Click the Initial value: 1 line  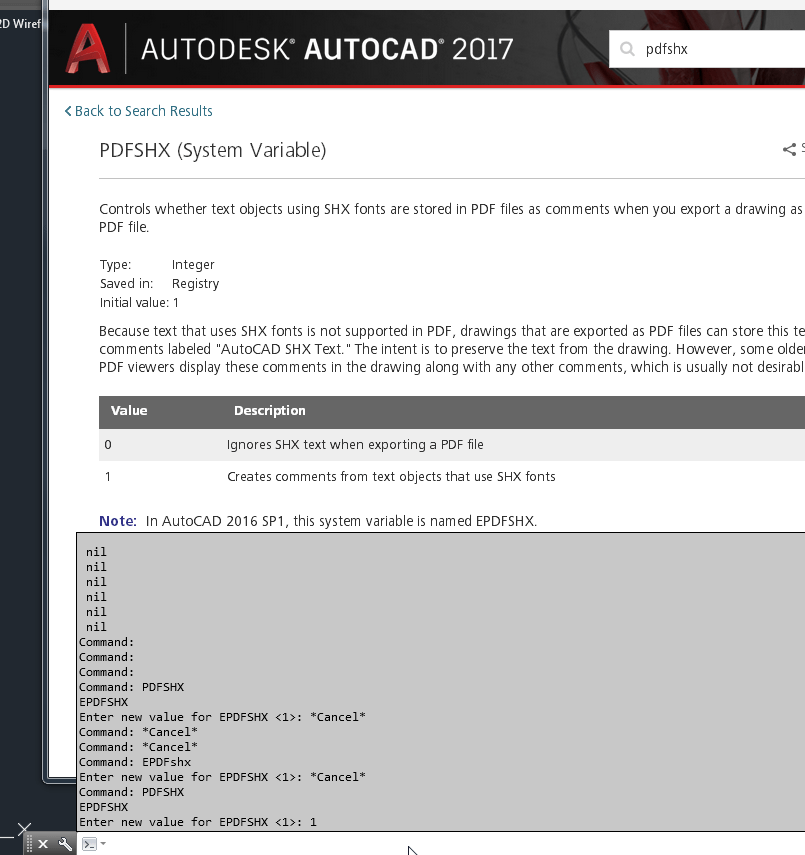coord(139,303)
